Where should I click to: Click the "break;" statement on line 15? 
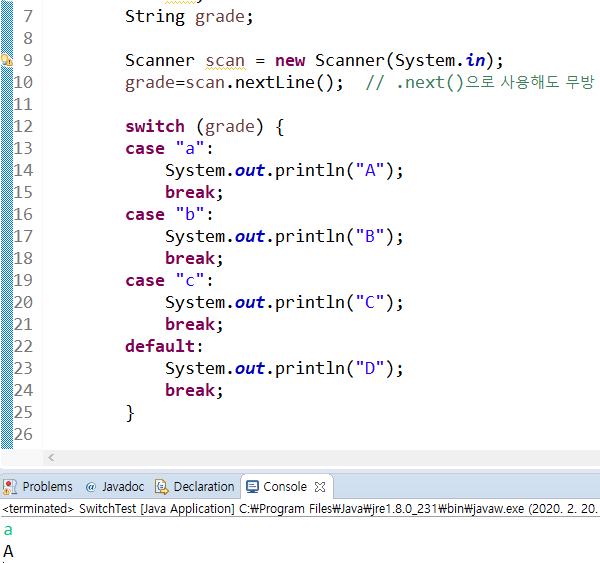(x=194, y=193)
